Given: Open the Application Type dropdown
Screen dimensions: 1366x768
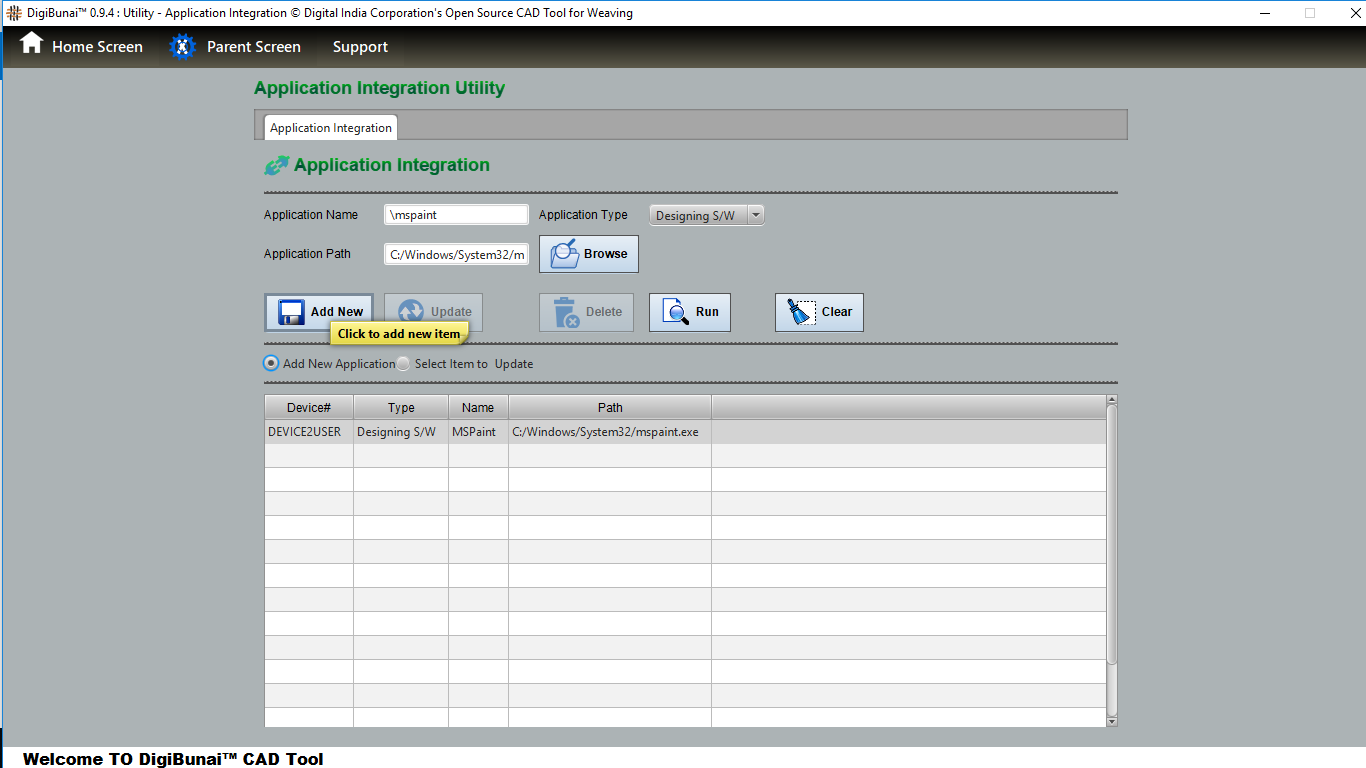Looking at the screenshot, I should pos(706,215).
